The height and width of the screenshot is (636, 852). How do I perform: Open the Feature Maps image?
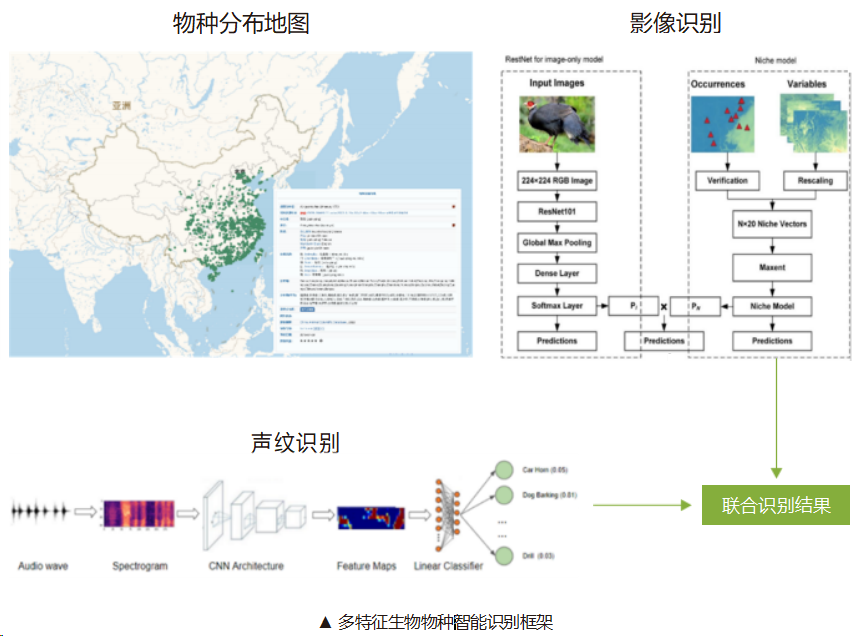pos(369,518)
